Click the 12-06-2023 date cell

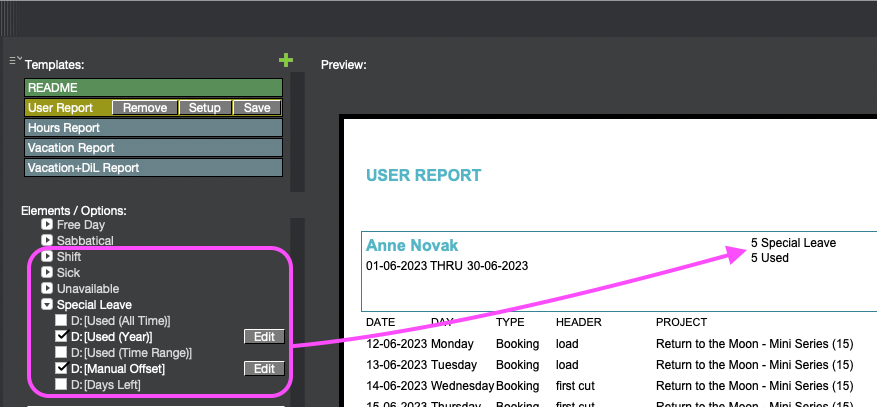pos(397,344)
